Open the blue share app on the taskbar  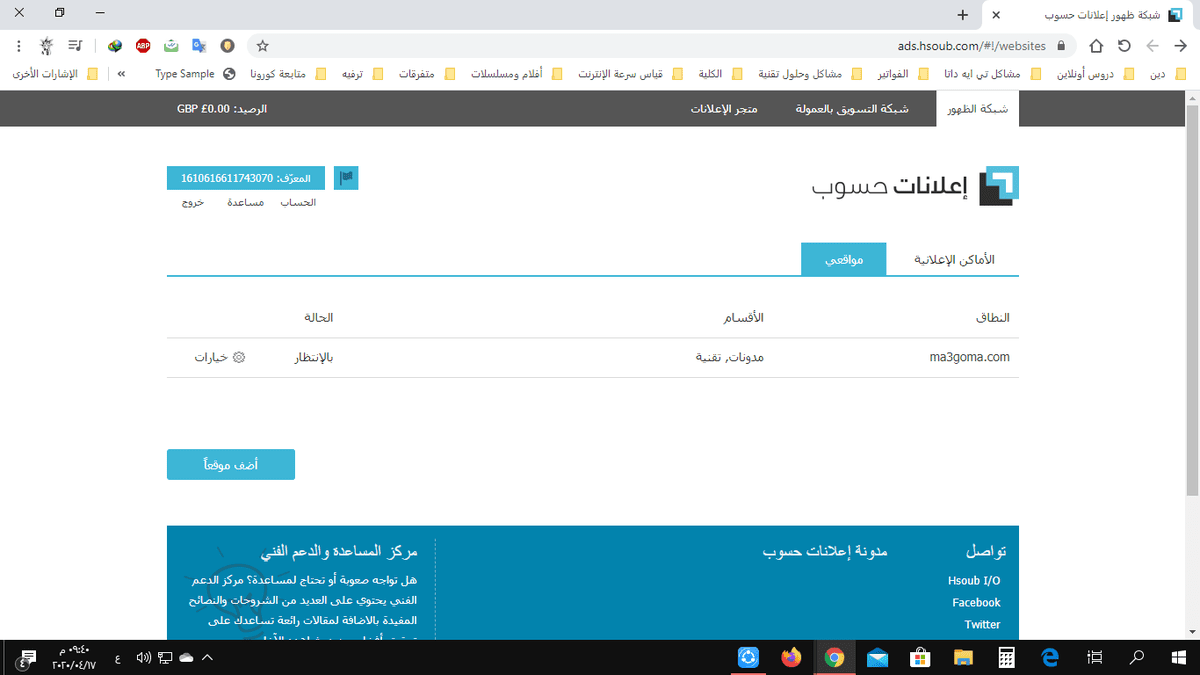749,657
